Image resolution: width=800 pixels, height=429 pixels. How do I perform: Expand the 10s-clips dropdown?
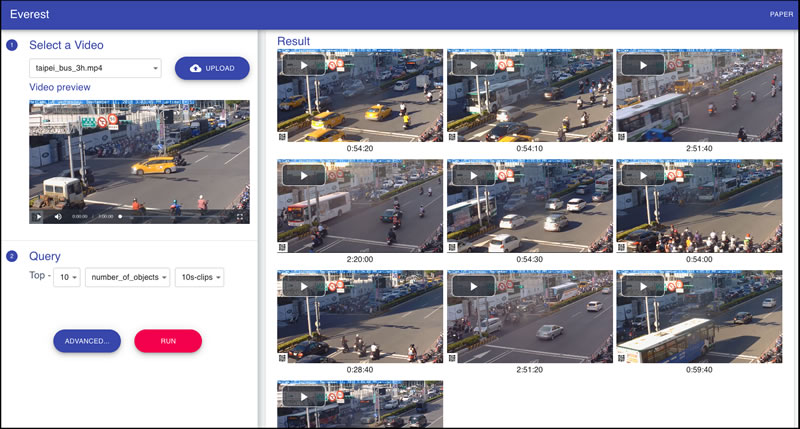(x=199, y=277)
